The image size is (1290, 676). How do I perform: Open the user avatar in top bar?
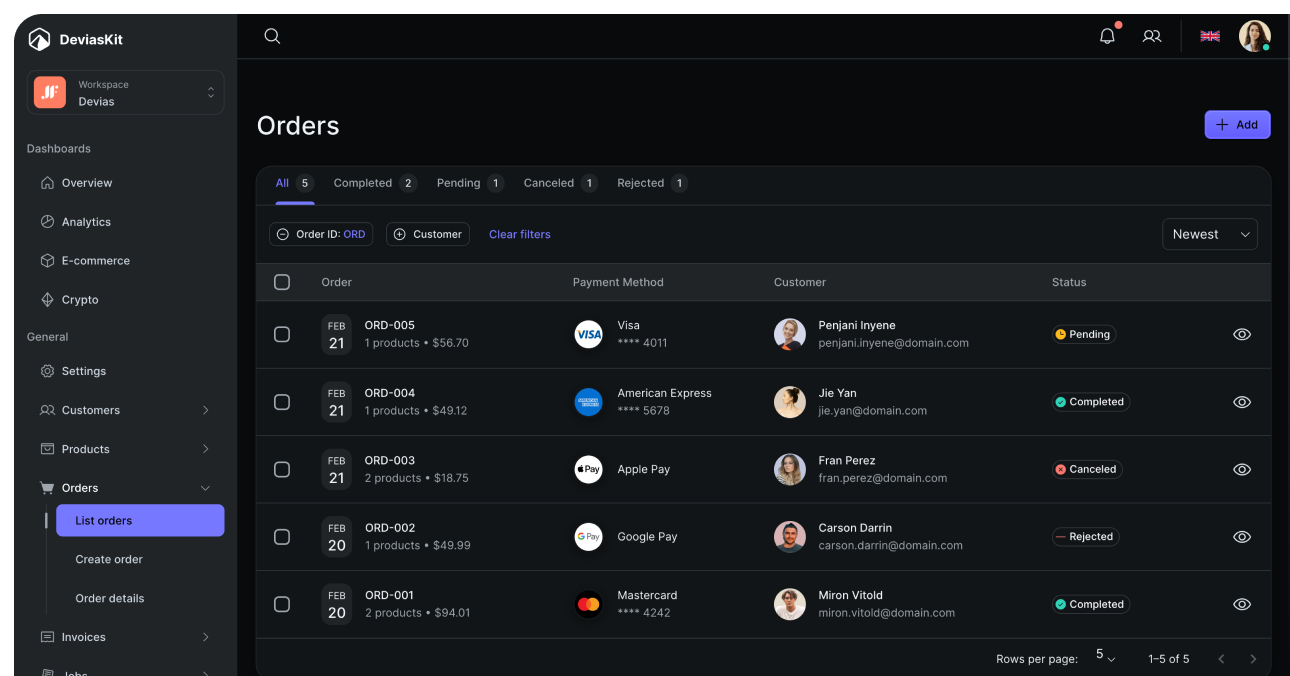[1254, 36]
